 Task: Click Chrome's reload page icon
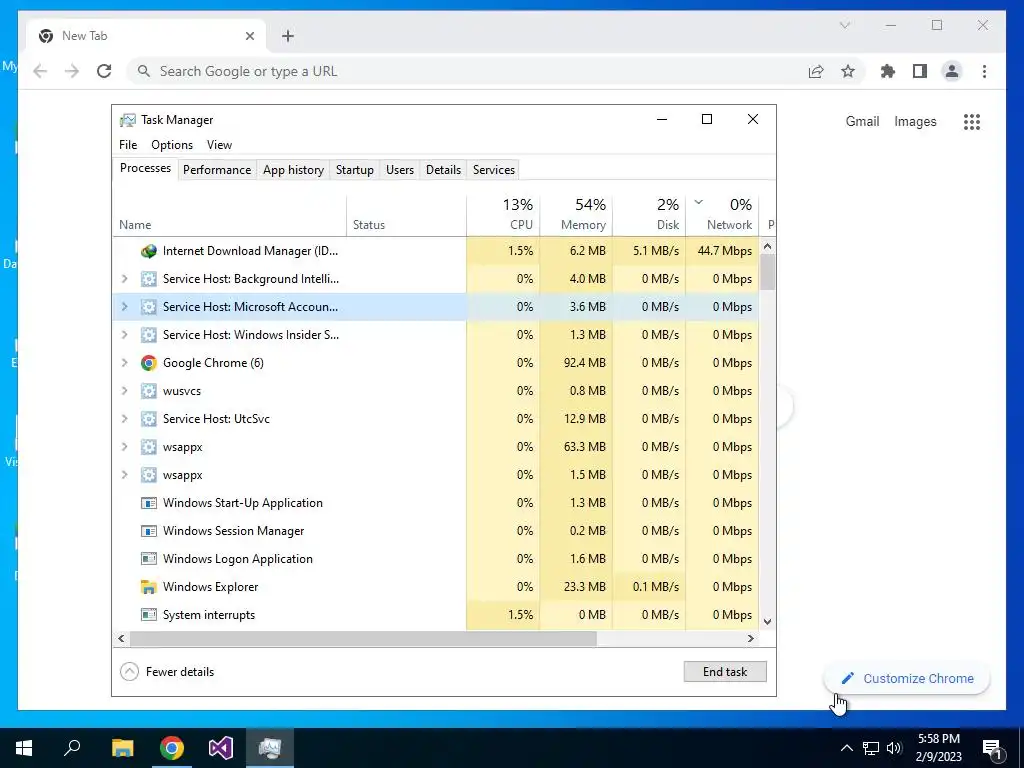point(104,71)
